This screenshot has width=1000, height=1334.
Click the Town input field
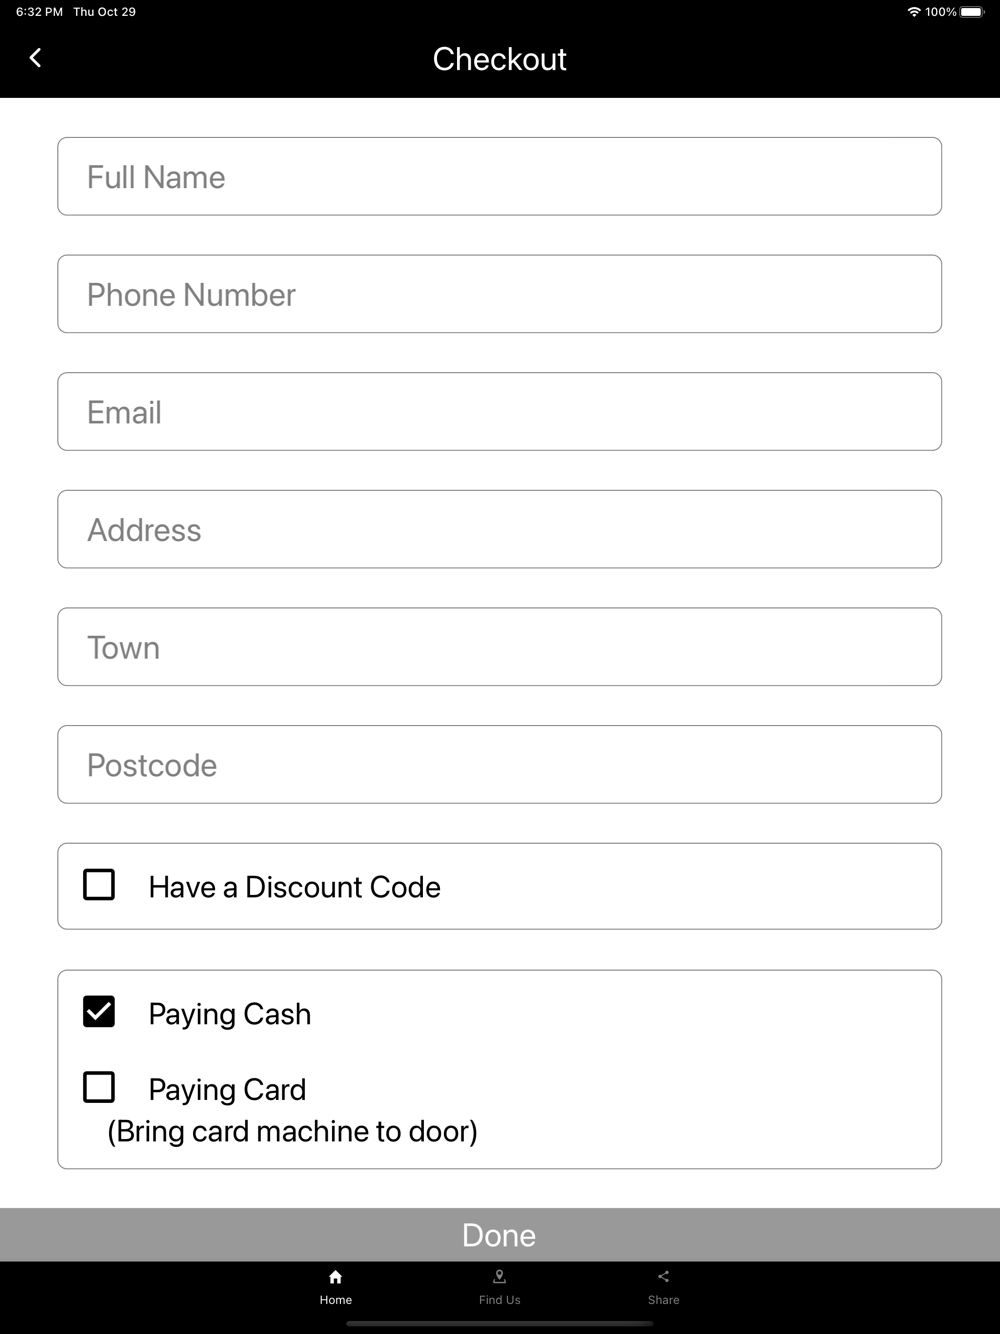pos(500,647)
